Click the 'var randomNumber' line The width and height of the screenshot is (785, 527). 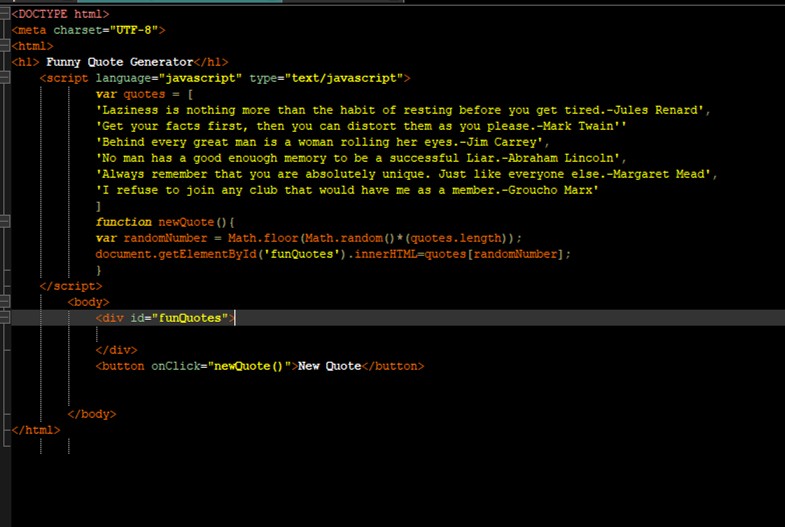point(308,238)
